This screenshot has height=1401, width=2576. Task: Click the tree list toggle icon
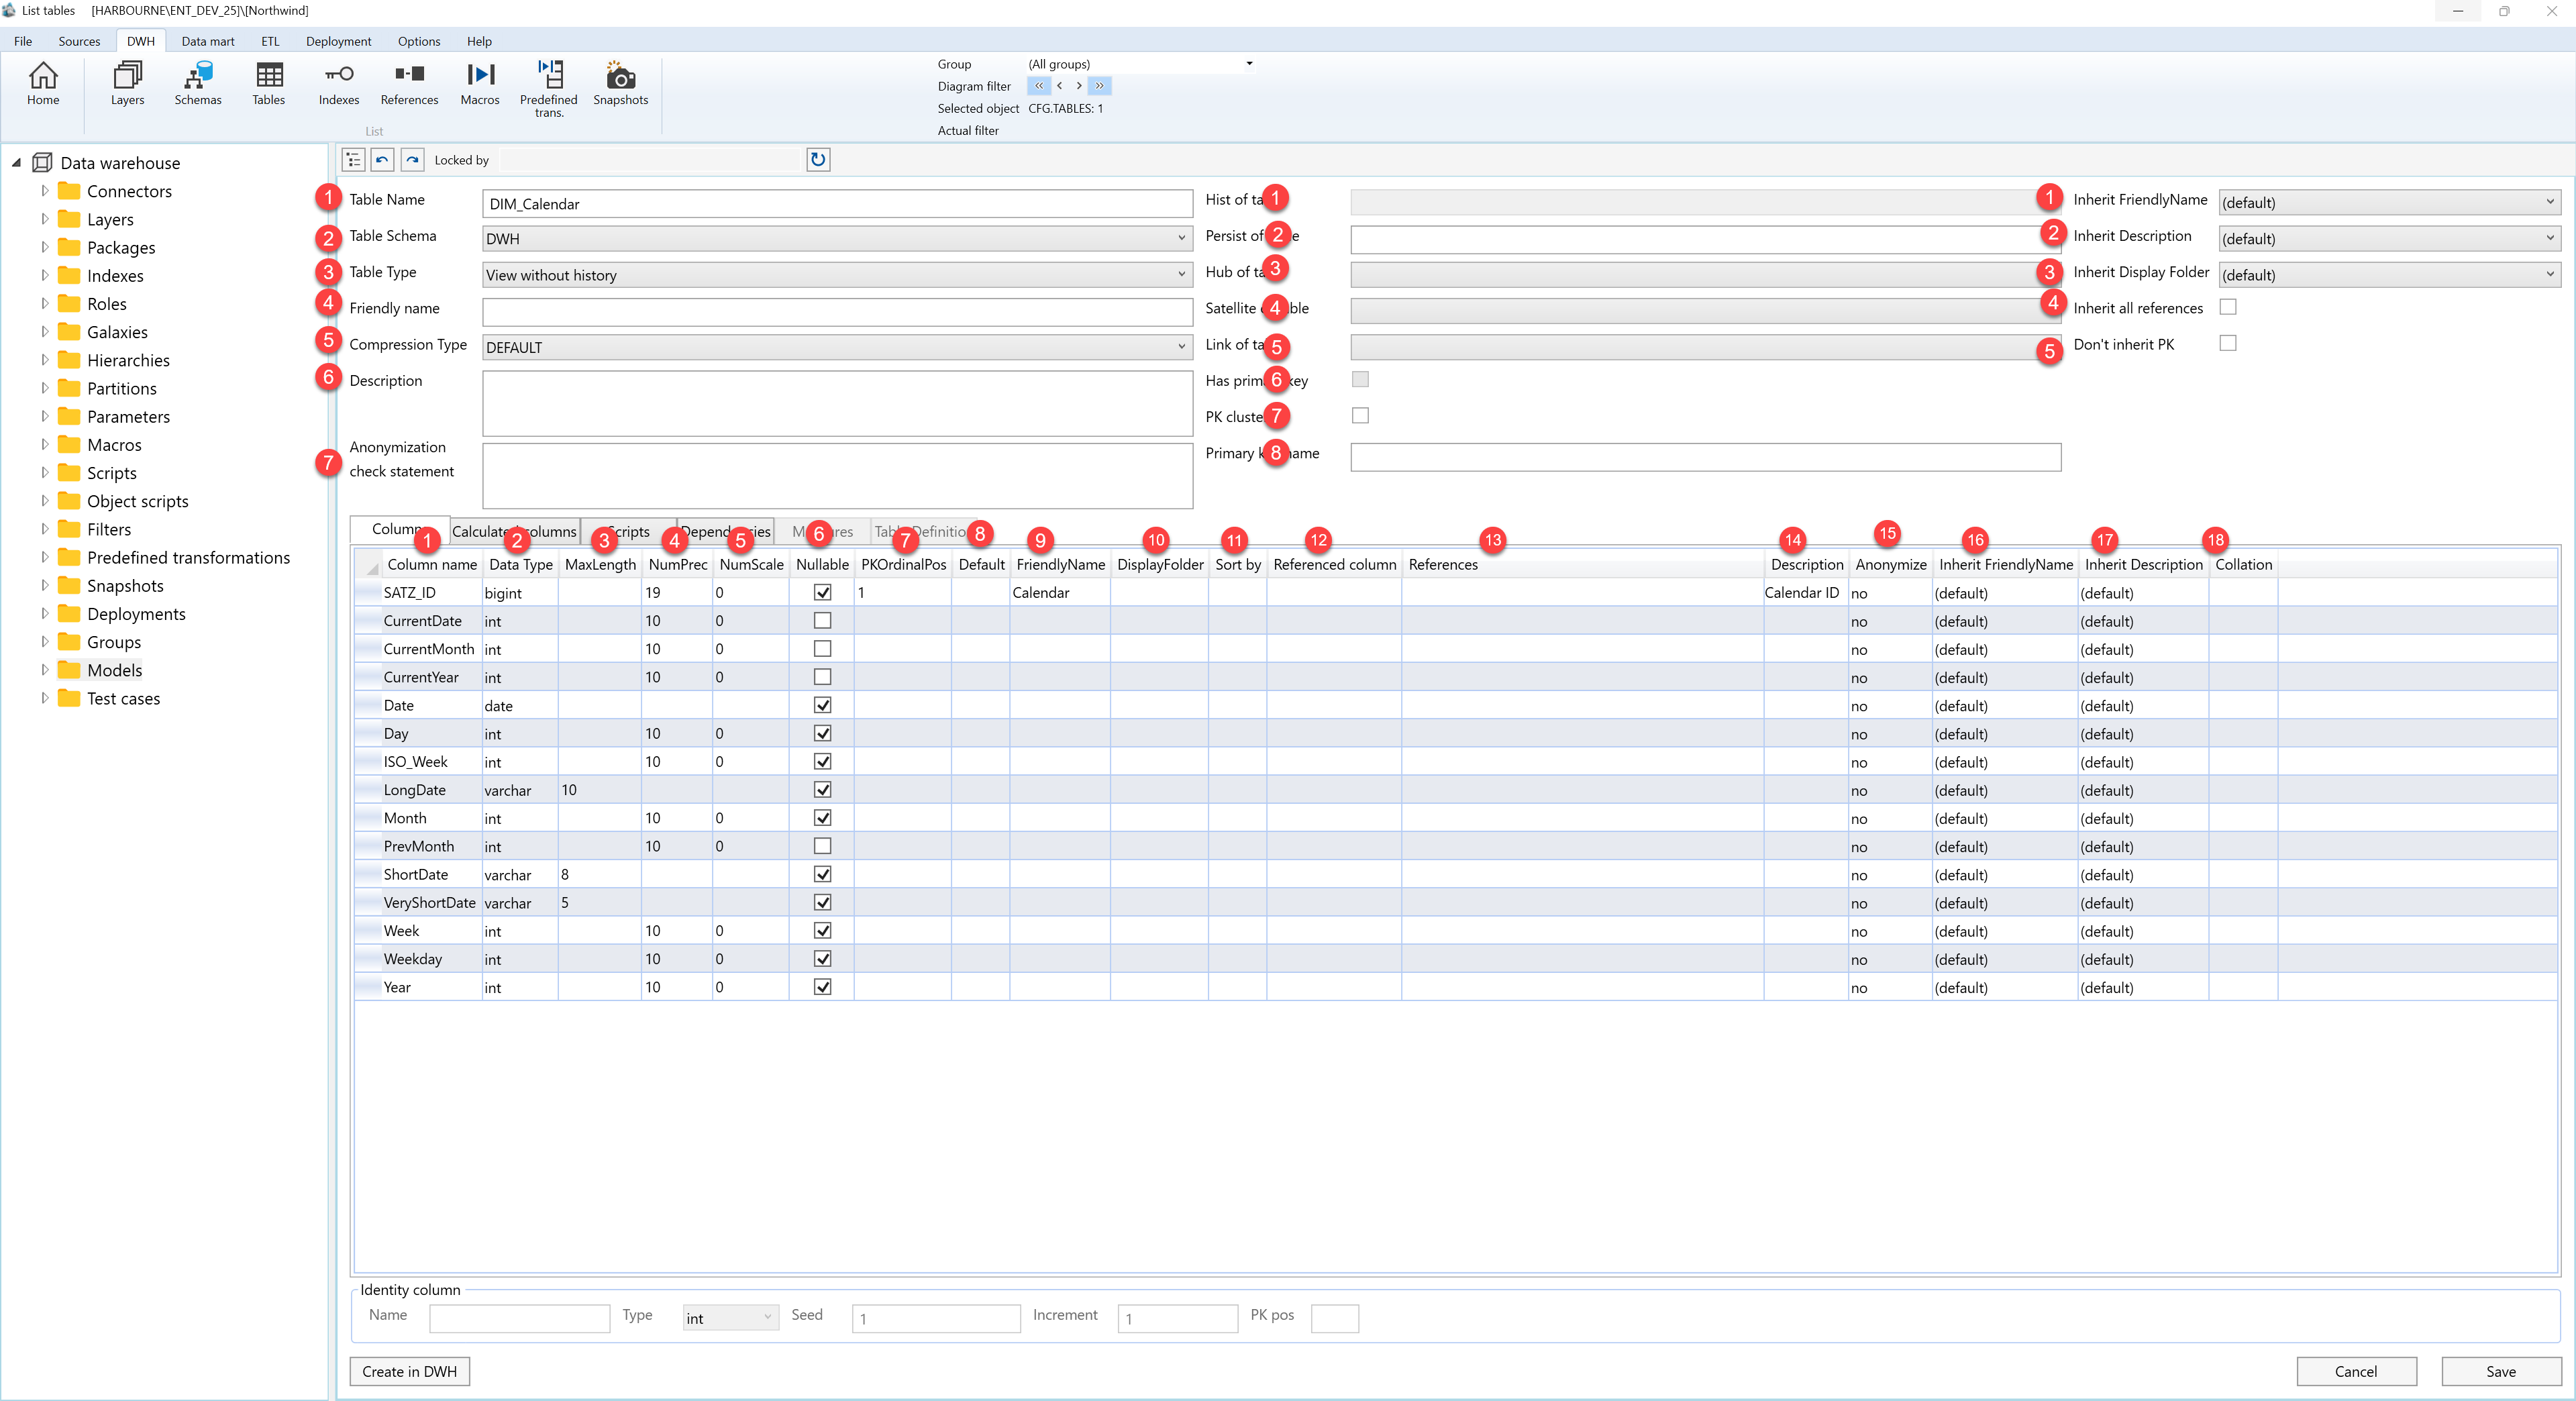click(353, 160)
